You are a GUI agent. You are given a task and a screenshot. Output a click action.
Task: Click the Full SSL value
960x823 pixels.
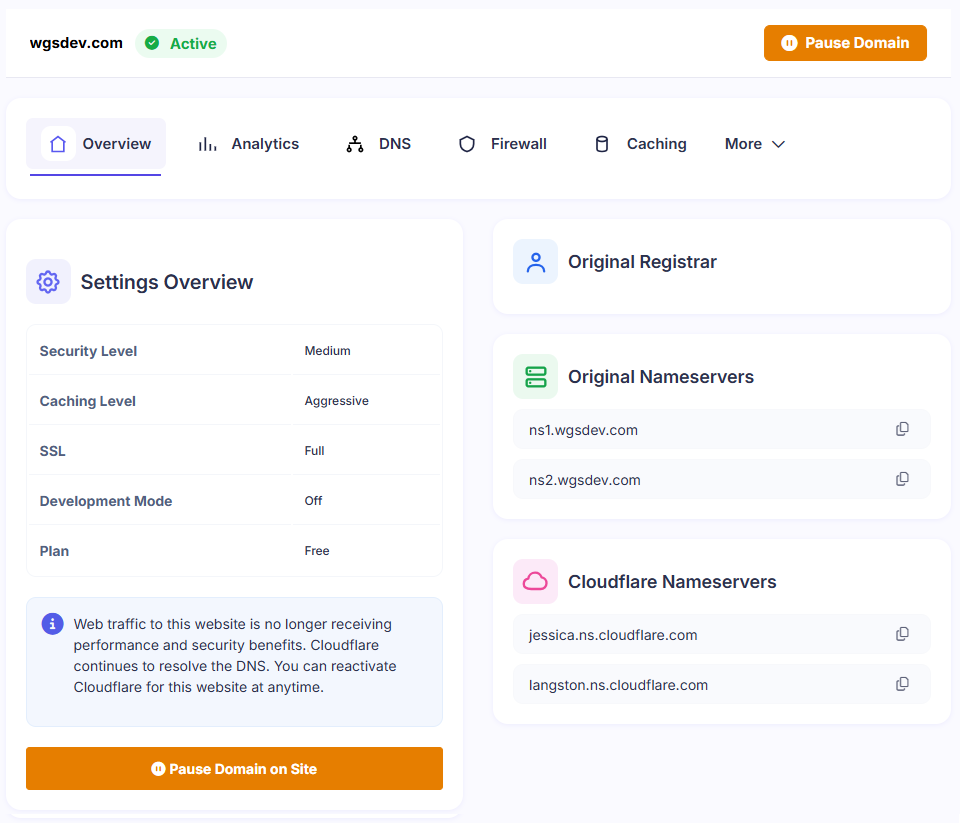pos(314,451)
